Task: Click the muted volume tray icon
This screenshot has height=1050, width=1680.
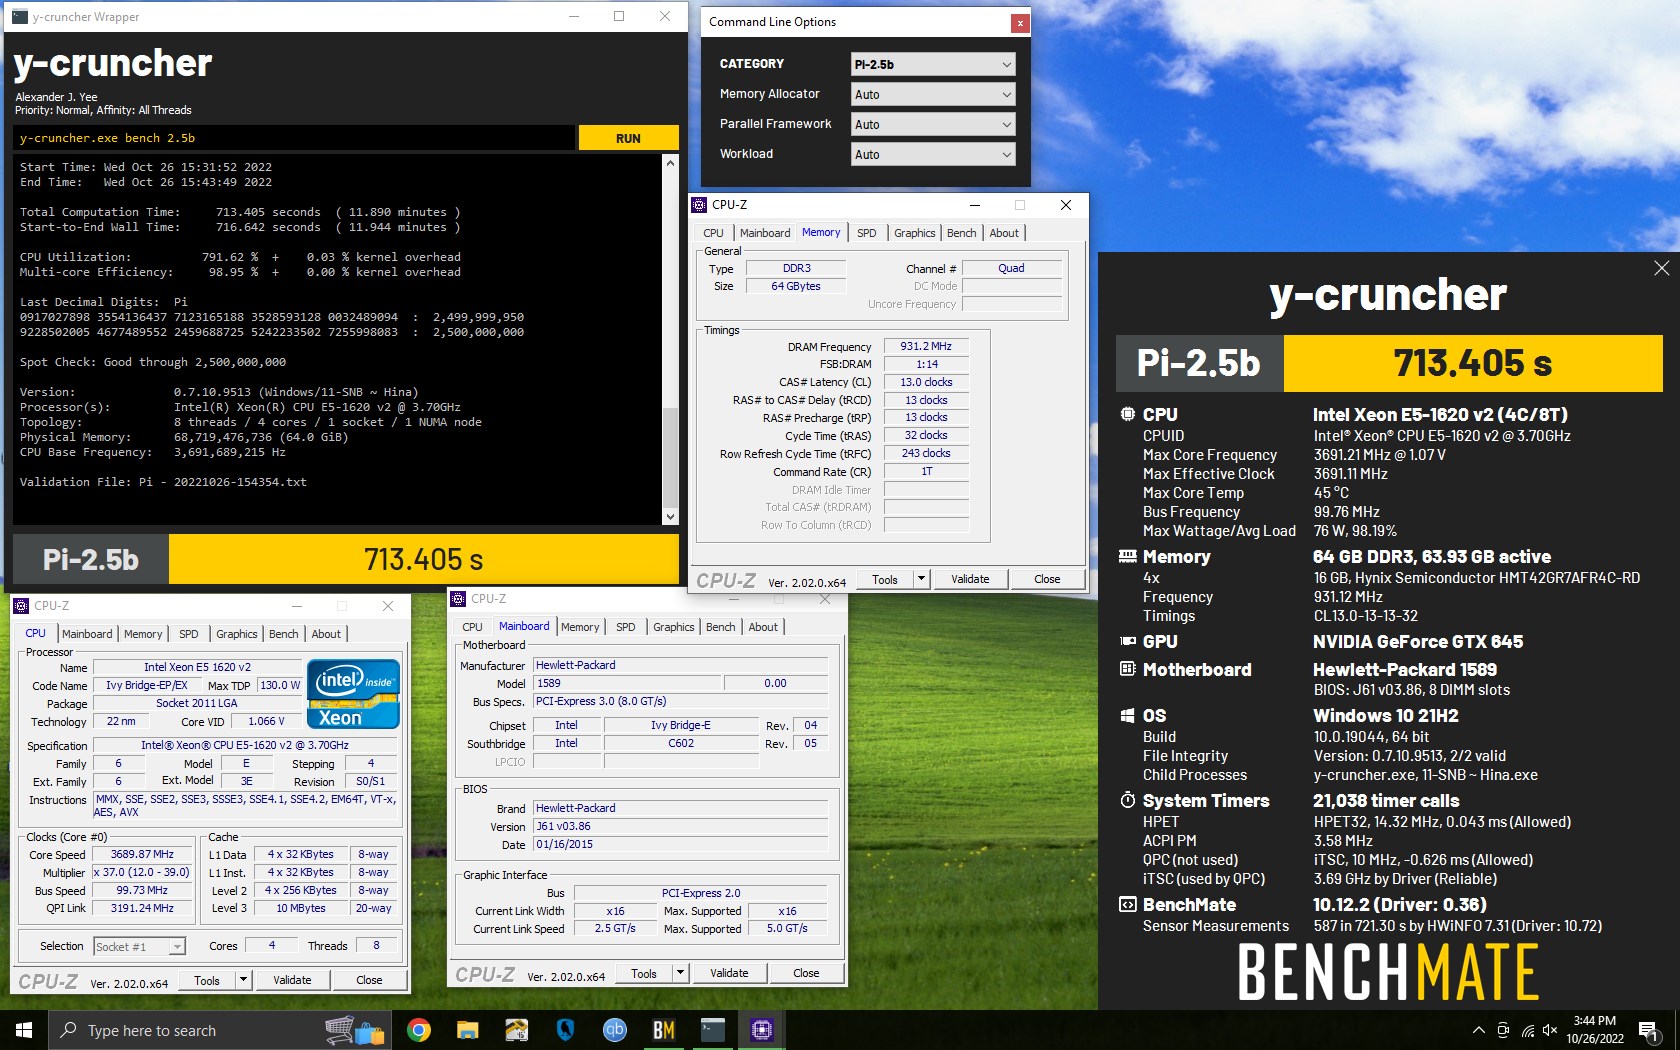Action: (1551, 1030)
